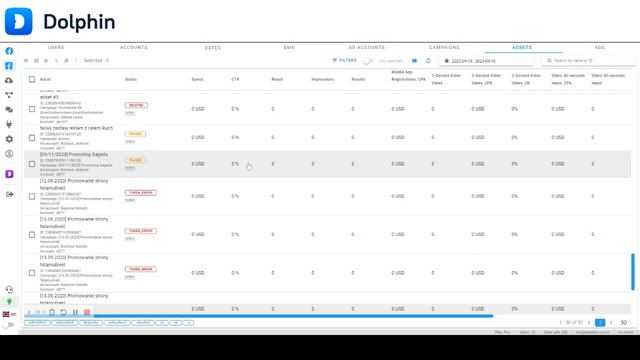The image size is (640, 360).
Task: Click the Spend column header
Action: tap(197, 79)
